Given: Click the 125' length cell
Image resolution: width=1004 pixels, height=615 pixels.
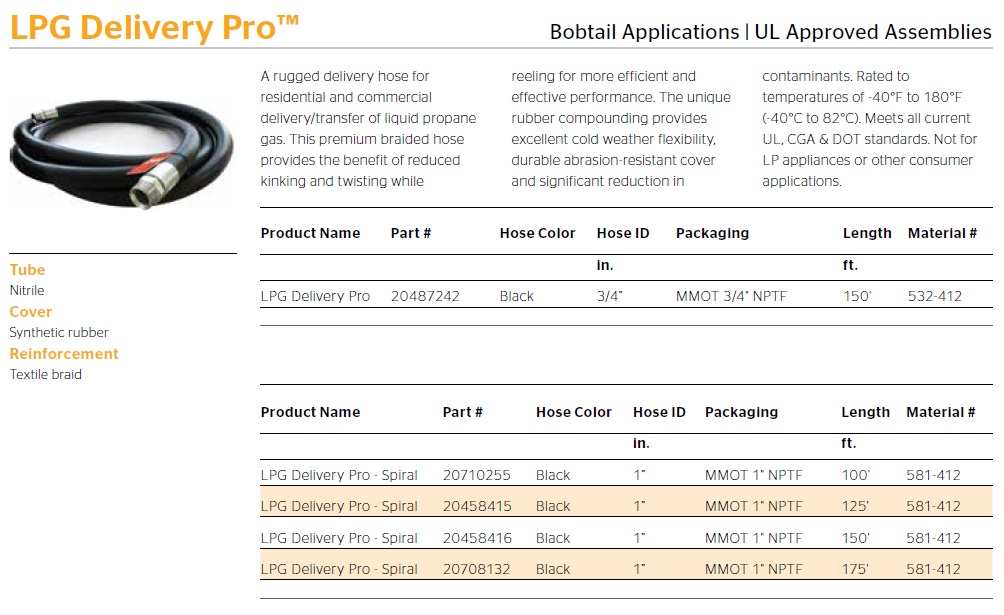Looking at the screenshot, I should pyautogui.click(x=856, y=507).
